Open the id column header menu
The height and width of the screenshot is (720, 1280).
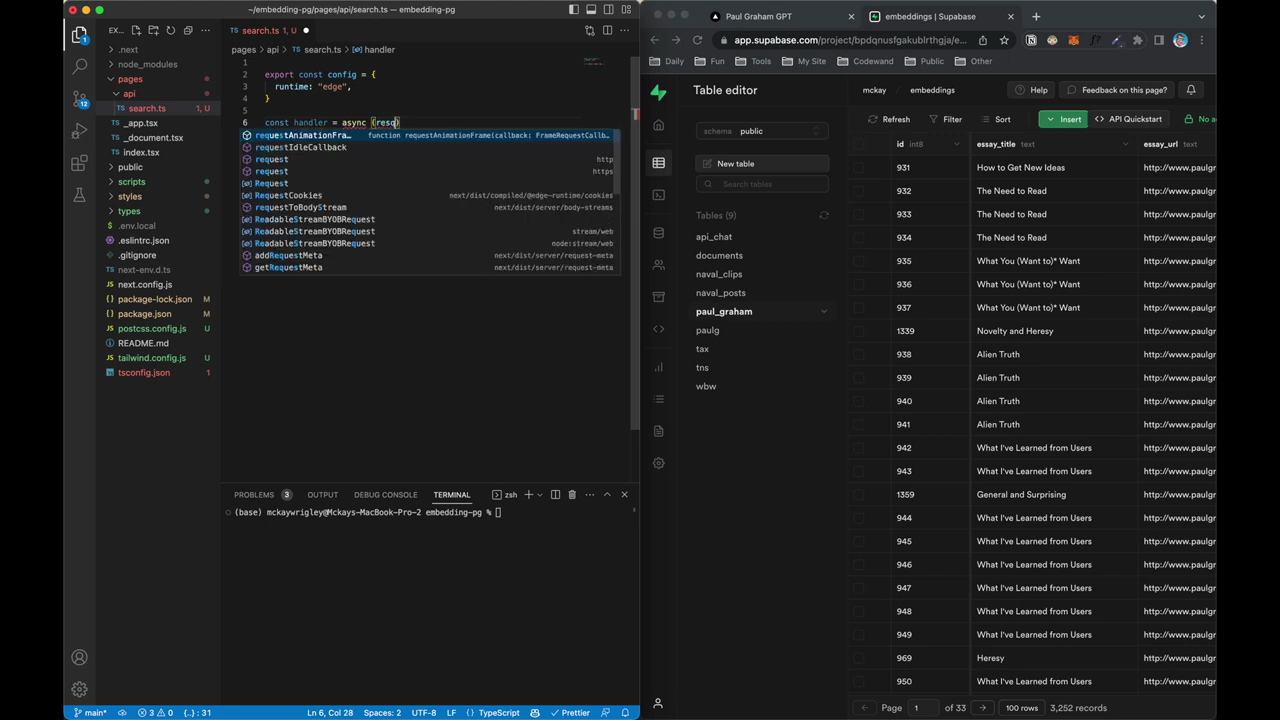(956, 144)
